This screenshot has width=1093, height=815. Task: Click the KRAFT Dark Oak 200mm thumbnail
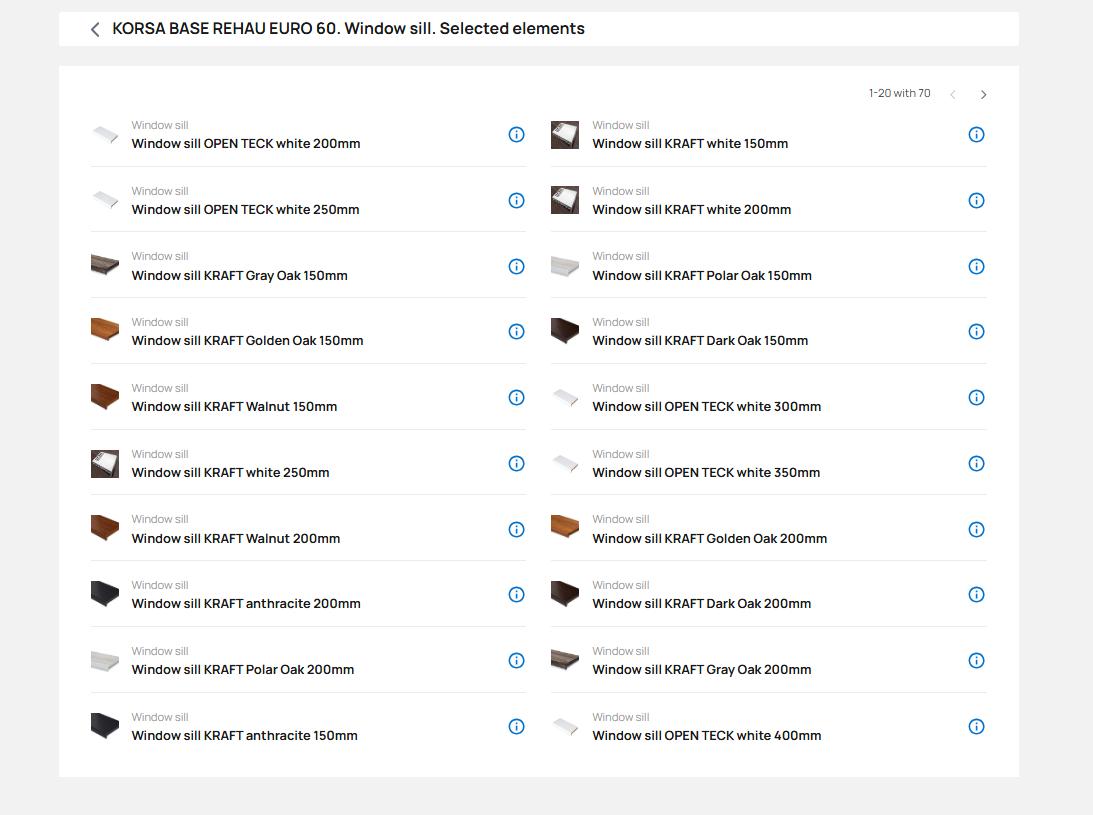[x=565, y=594]
